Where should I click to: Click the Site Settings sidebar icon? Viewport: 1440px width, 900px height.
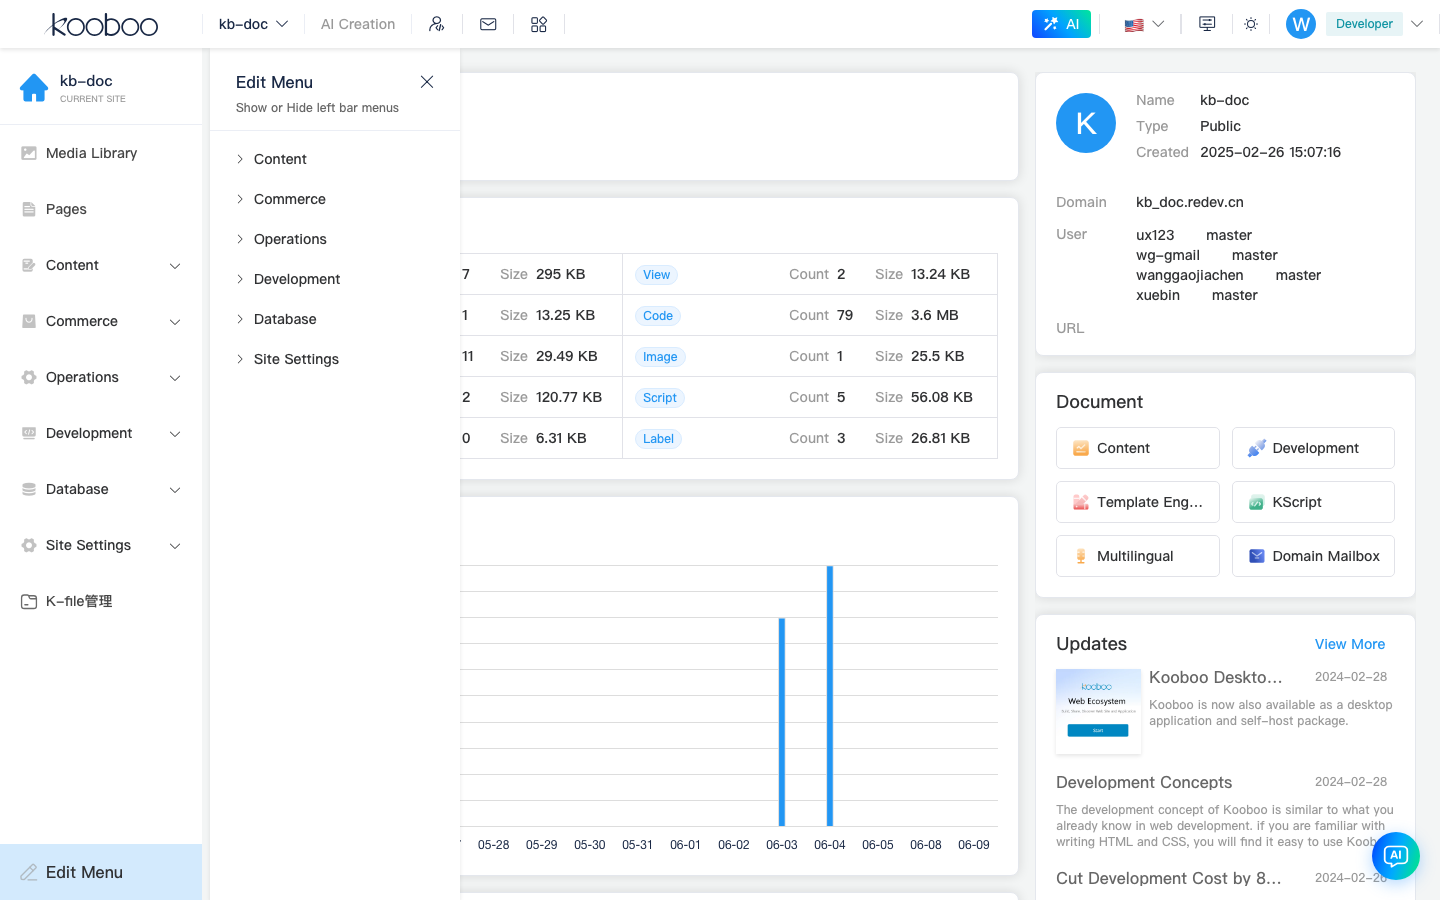(x=29, y=545)
